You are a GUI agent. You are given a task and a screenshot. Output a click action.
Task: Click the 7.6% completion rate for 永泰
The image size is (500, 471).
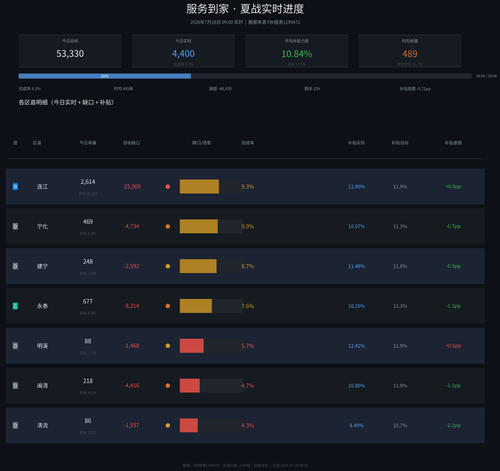tap(248, 306)
